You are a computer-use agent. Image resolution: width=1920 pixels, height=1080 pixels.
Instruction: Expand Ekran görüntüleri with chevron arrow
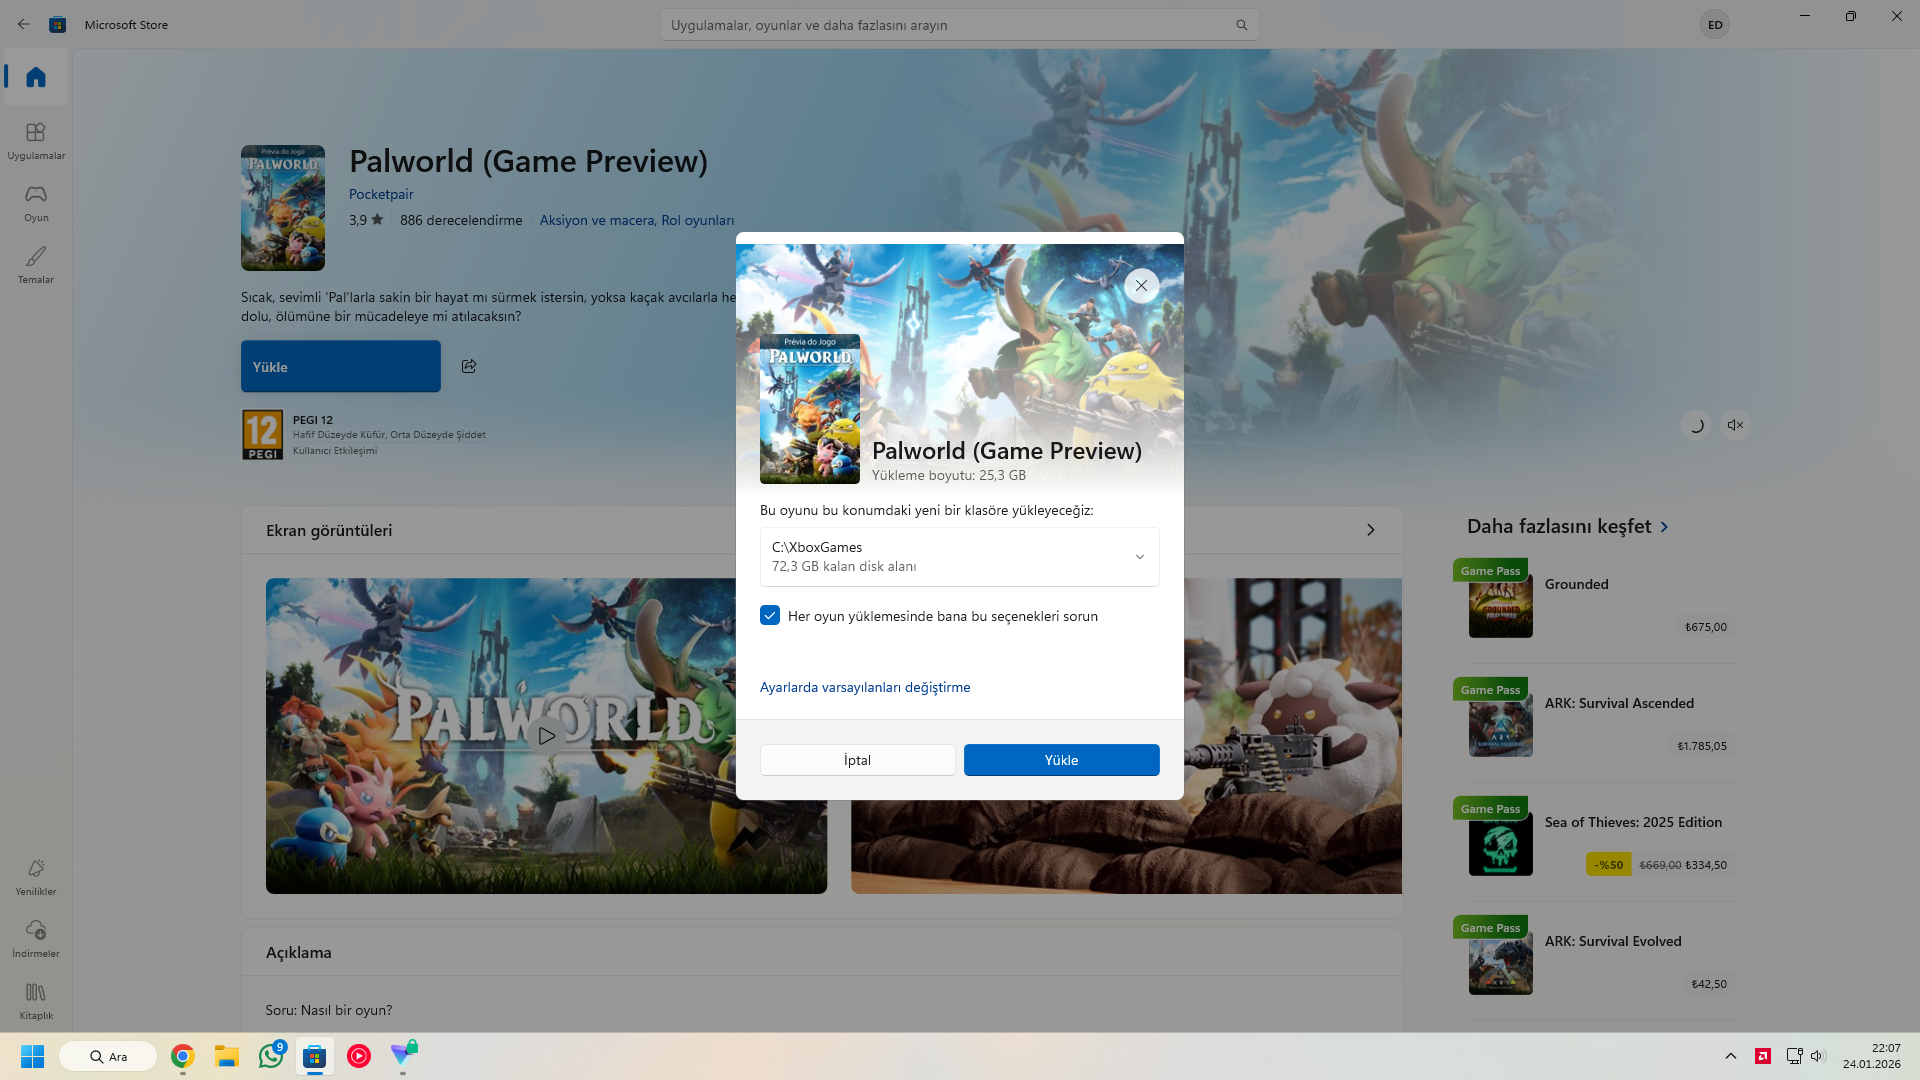pos(1370,530)
